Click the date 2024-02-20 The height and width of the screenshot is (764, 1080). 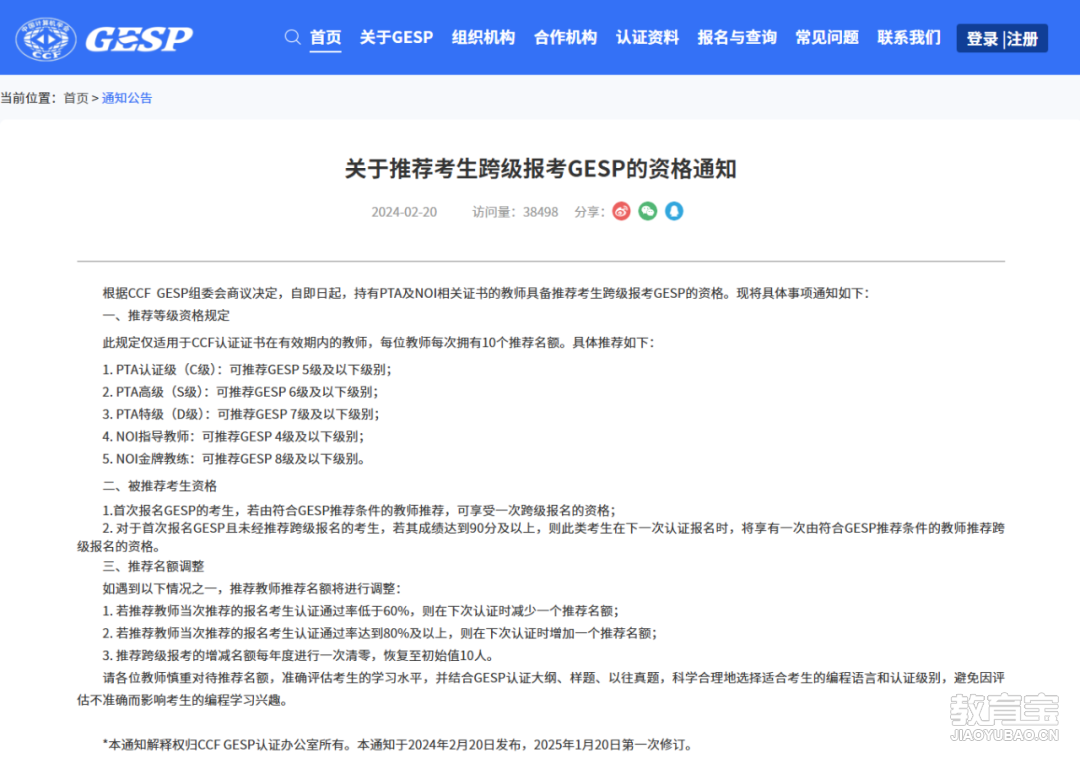(x=404, y=212)
